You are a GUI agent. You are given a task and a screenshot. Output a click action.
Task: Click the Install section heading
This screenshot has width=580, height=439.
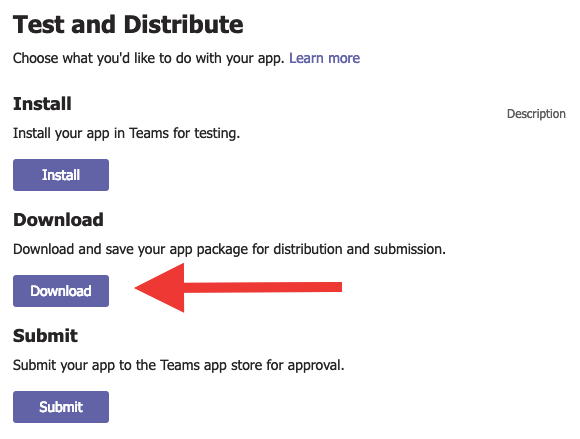pos(42,104)
